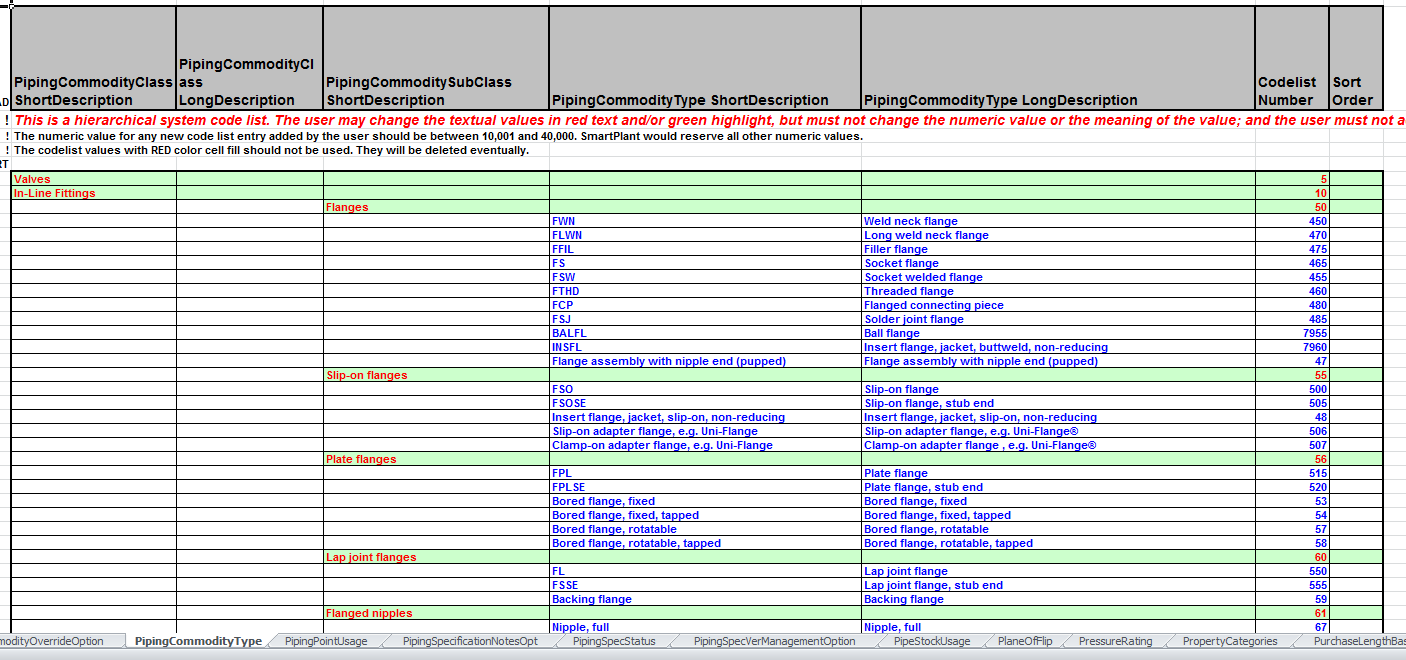Select the PressureRating sheet tab
The image size is (1406, 660).
pos(1115,641)
